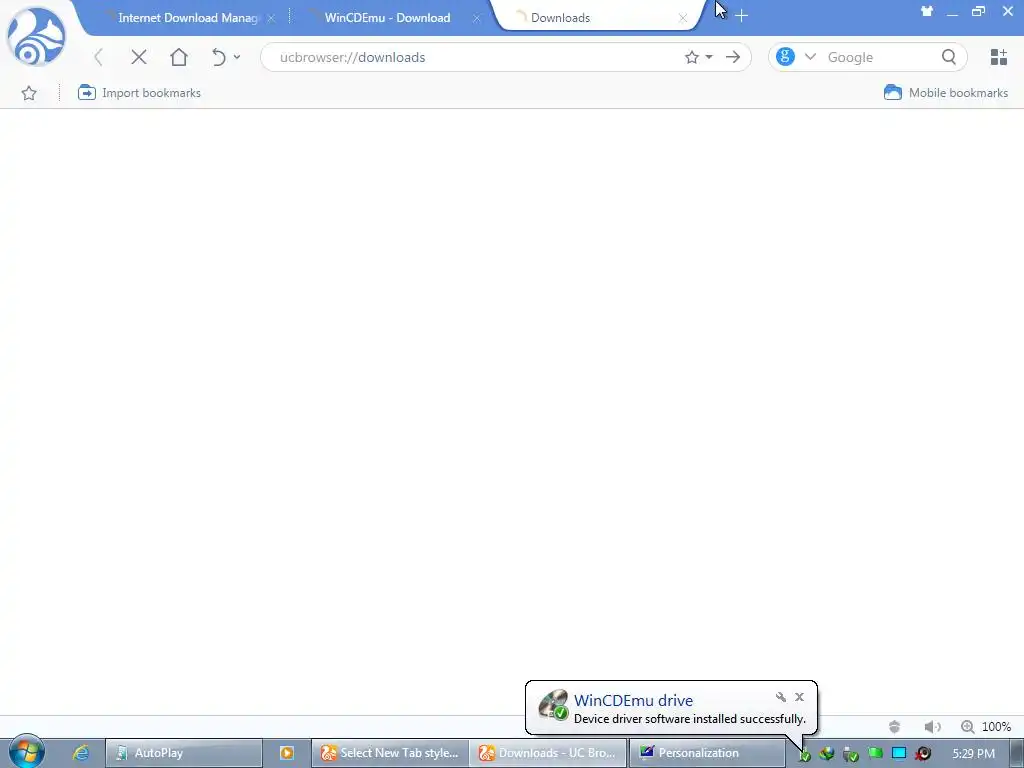Open dropdown arrow beside bookmark star
The width and height of the screenshot is (1024, 768).
[x=709, y=57]
